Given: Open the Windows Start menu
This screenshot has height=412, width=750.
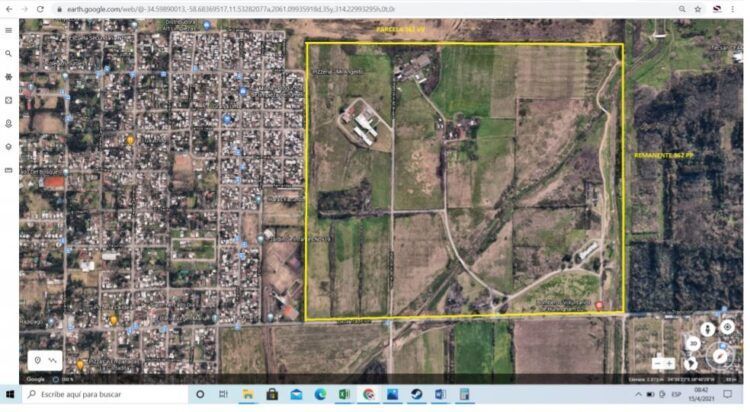Looking at the screenshot, I should click(x=10, y=395).
